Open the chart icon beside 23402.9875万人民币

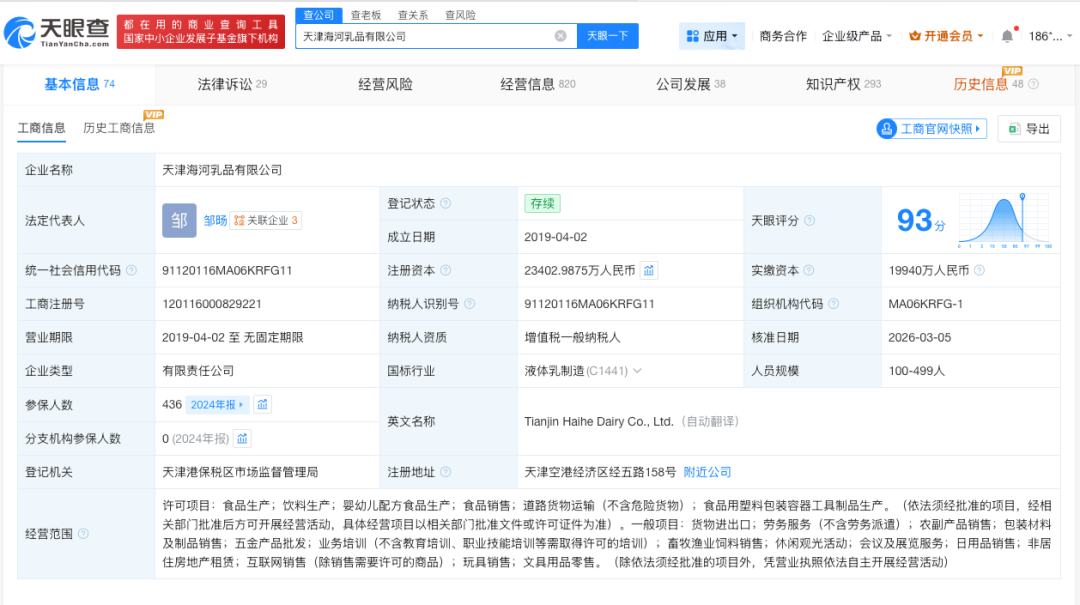pyautogui.click(x=649, y=270)
